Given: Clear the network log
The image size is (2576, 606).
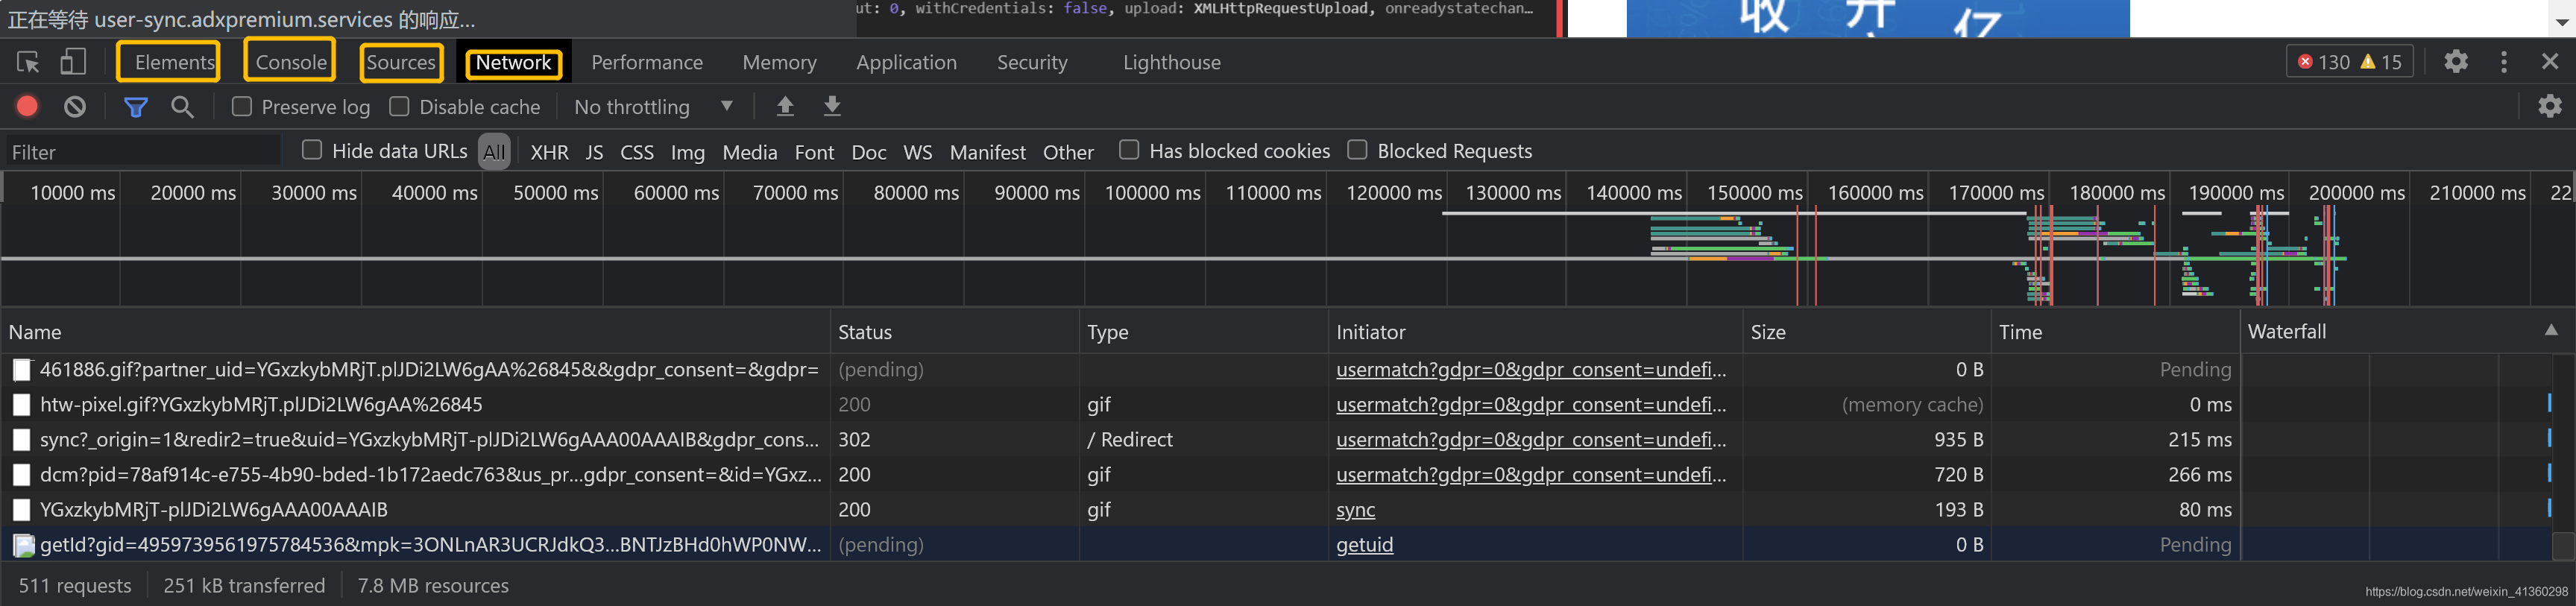Looking at the screenshot, I should point(75,106).
